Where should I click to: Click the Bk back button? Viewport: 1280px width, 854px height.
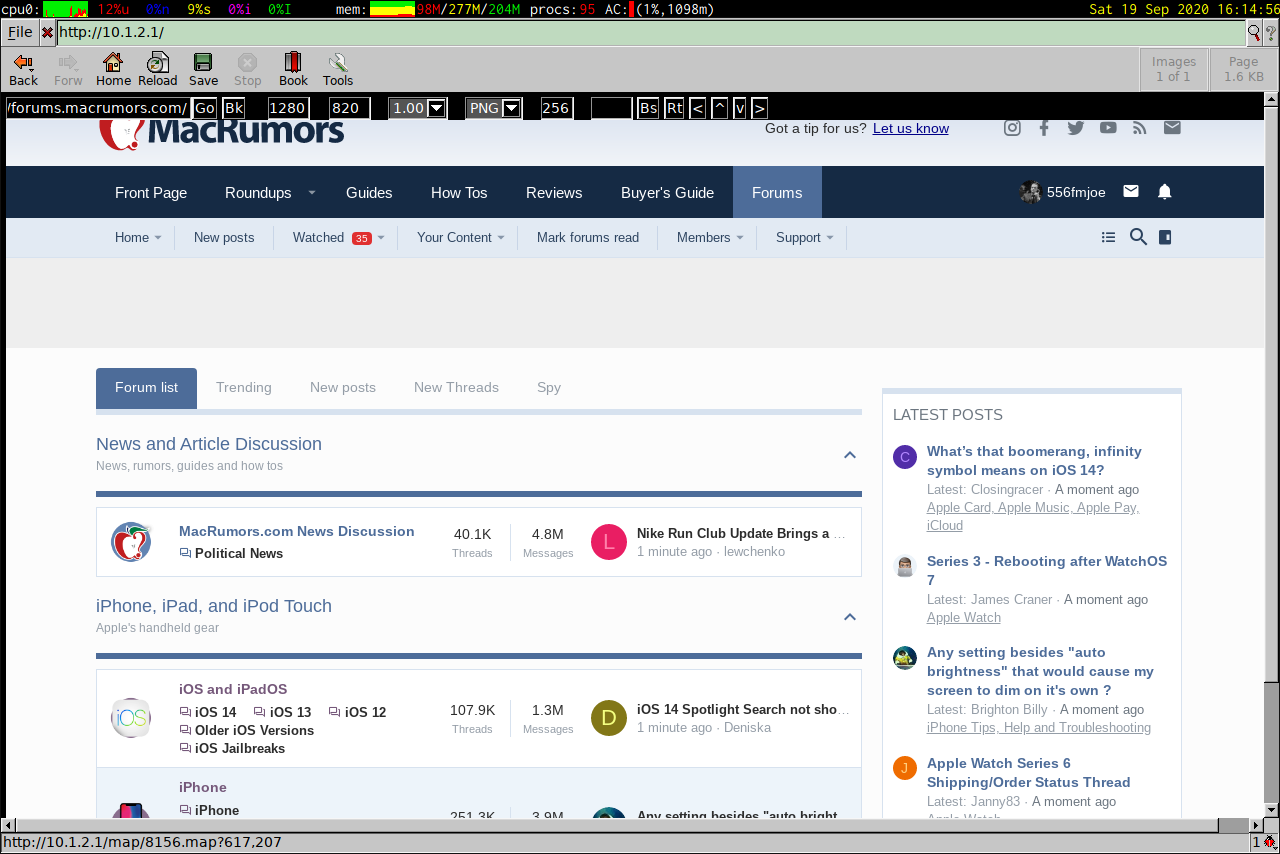tap(233, 108)
